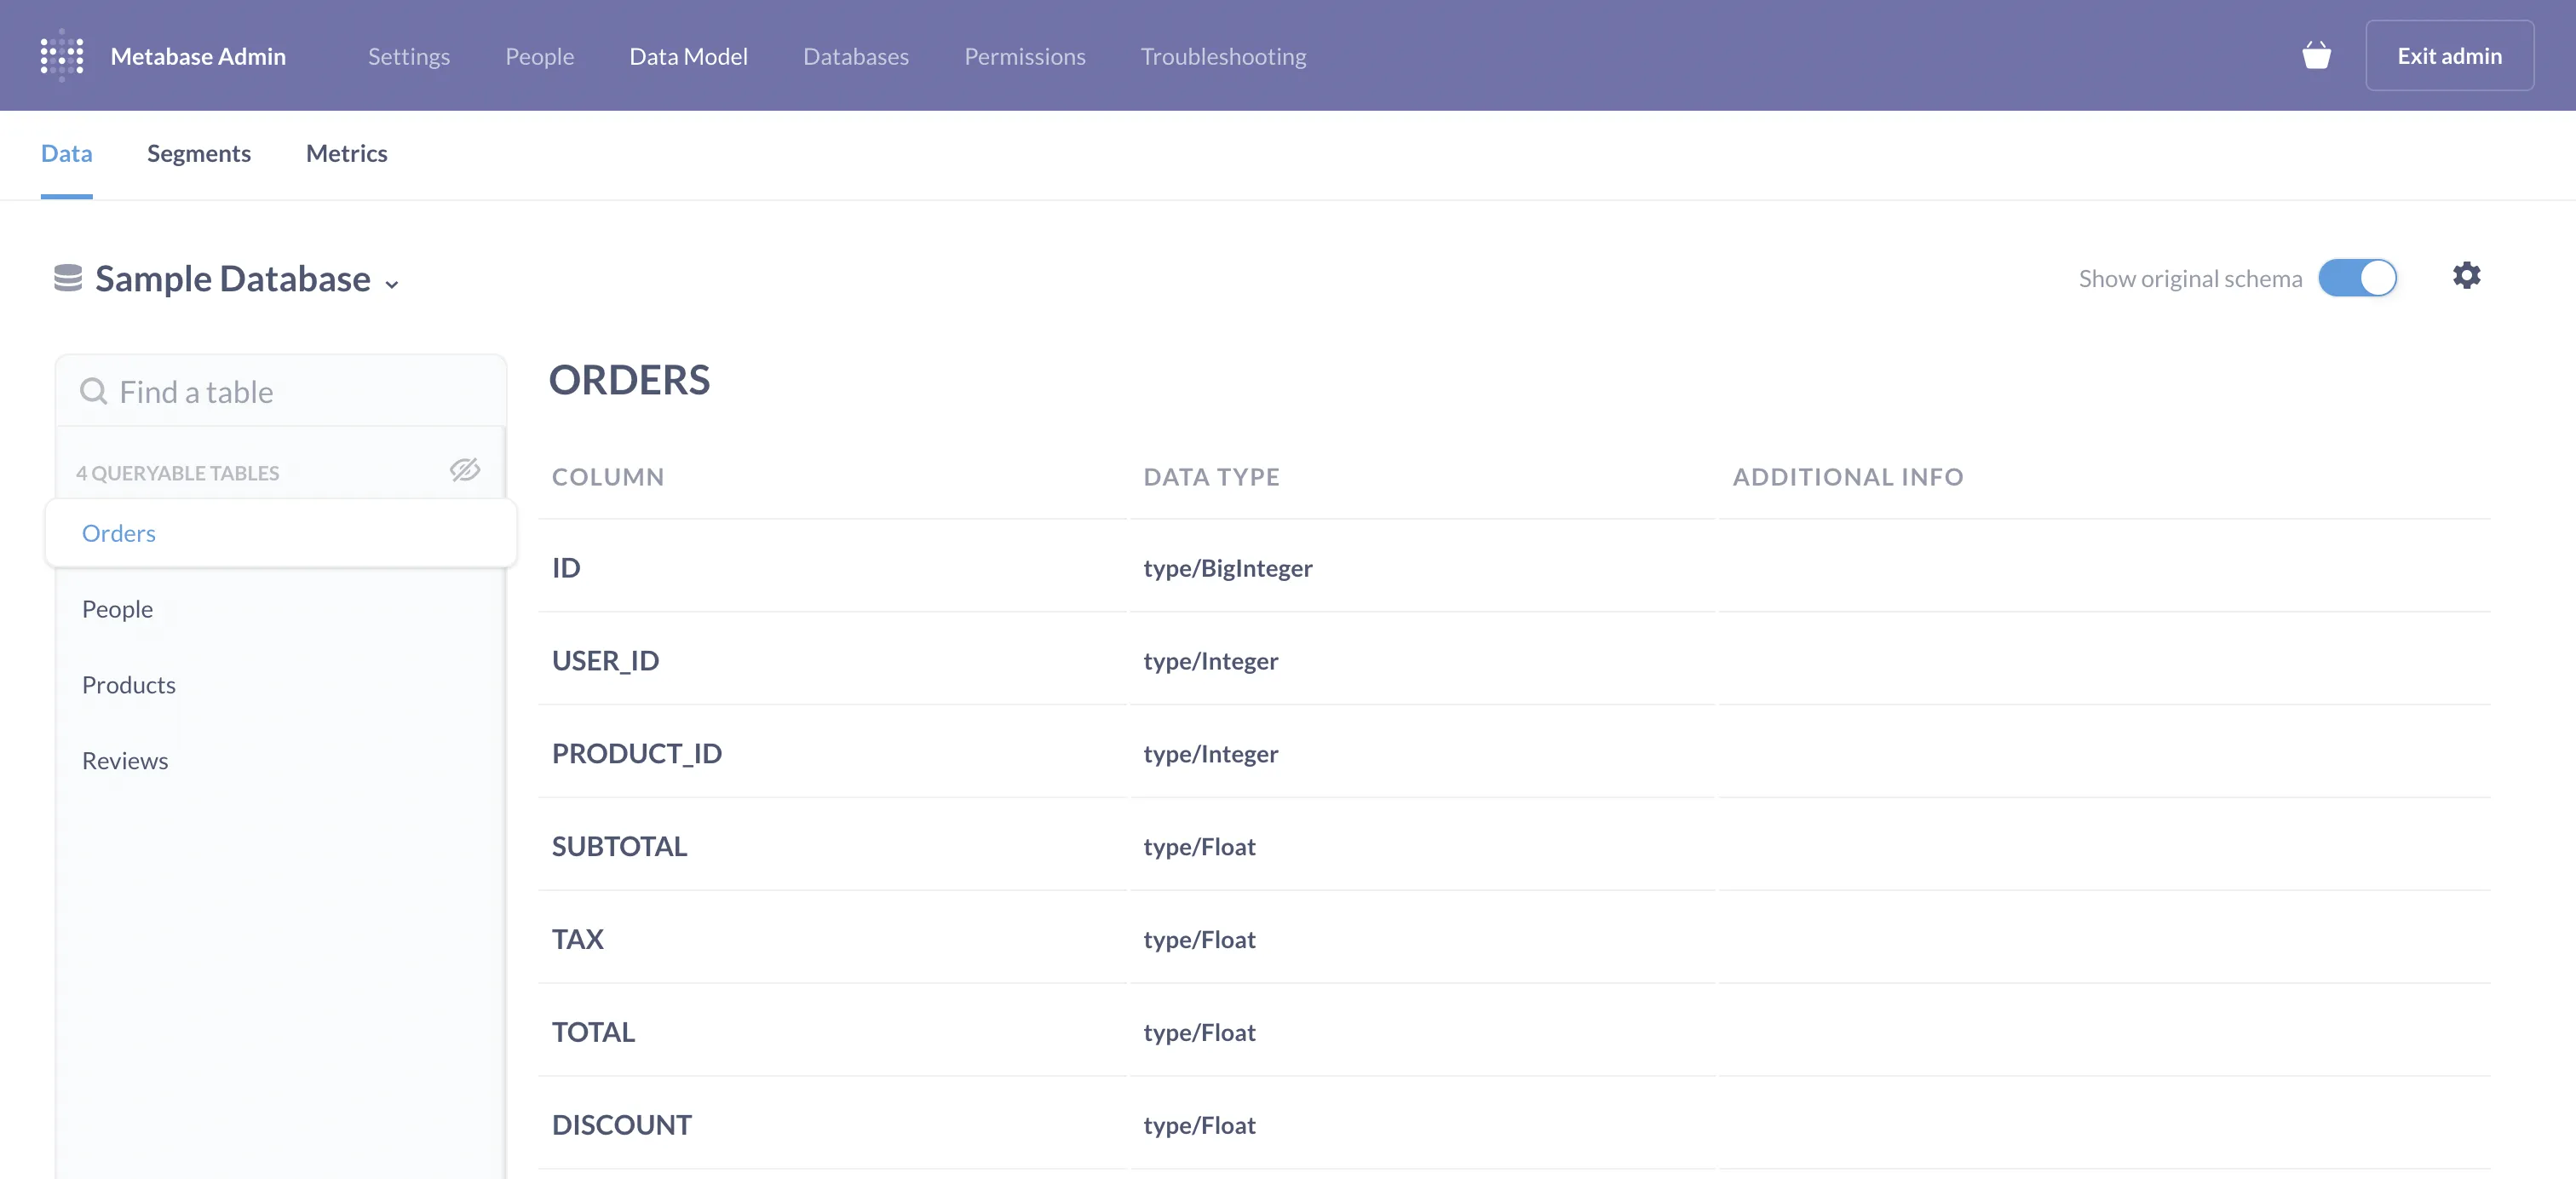Switch to the Metrics tab
This screenshot has width=2576, height=1179.
point(346,153)
